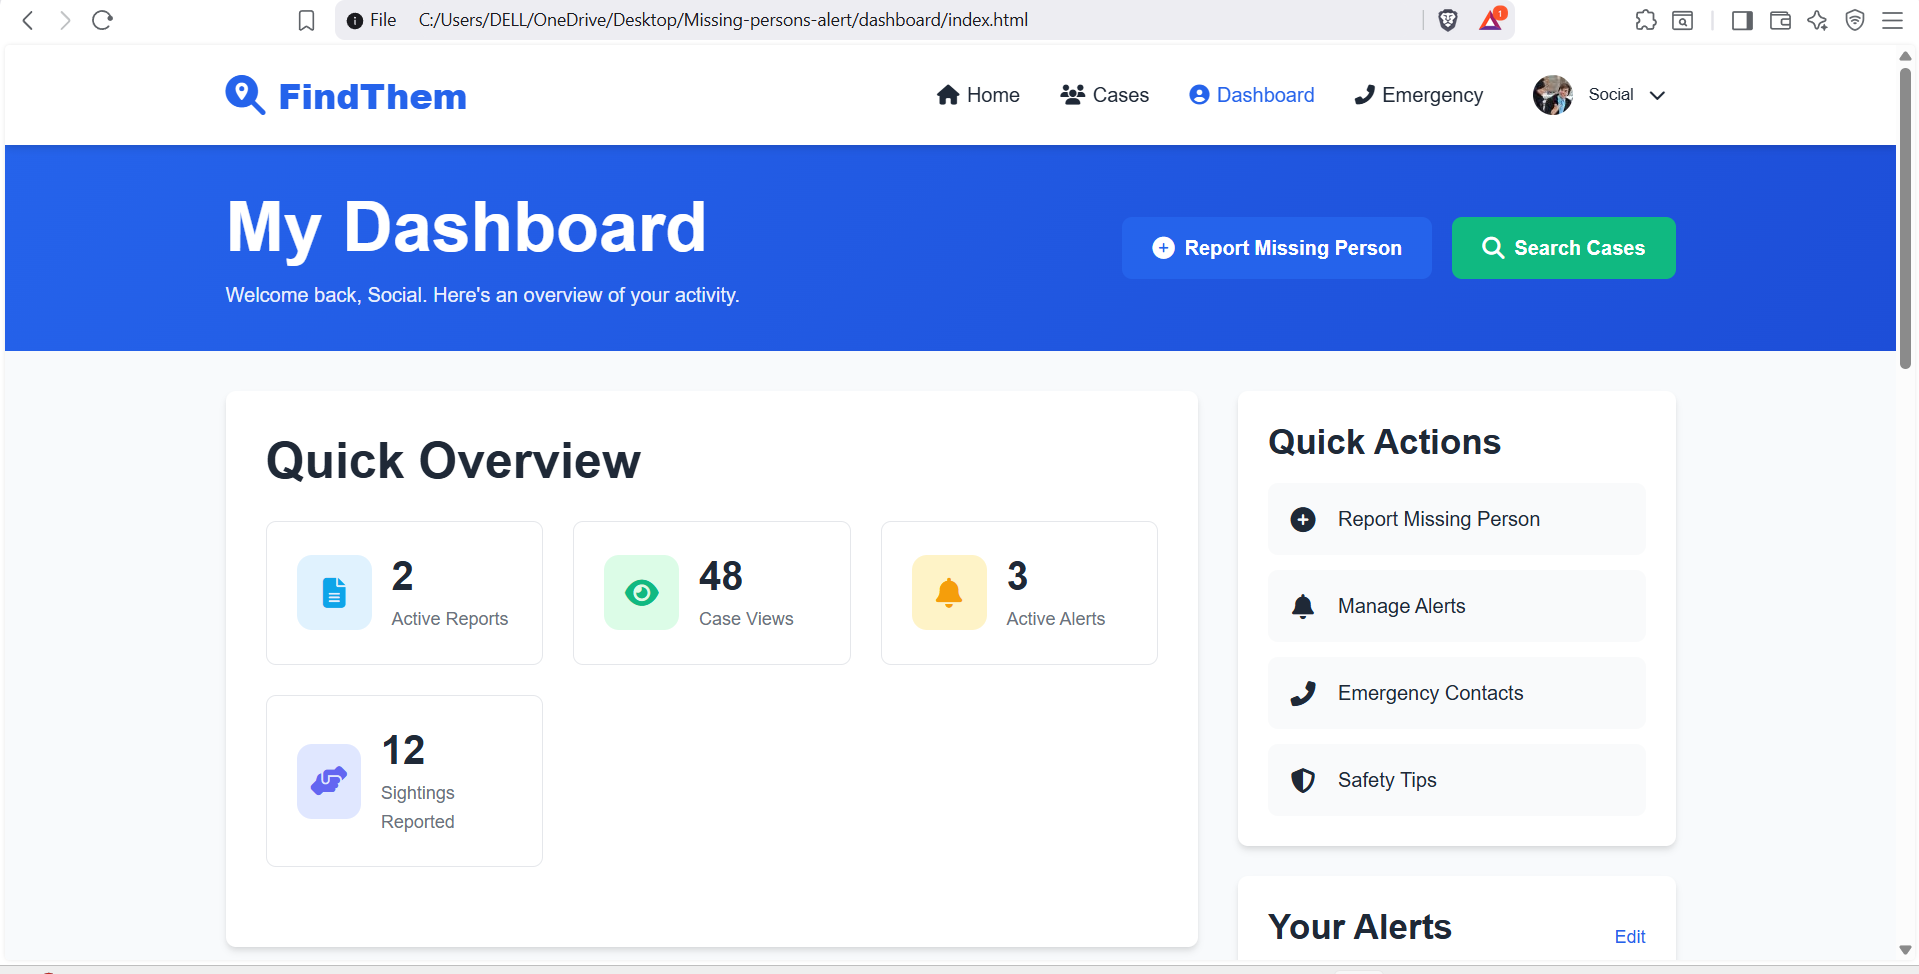Image resolution: width=1919 pixels, height=974 pixels.
Task: Click the Case Views count 48
Action: click(721, 576)
